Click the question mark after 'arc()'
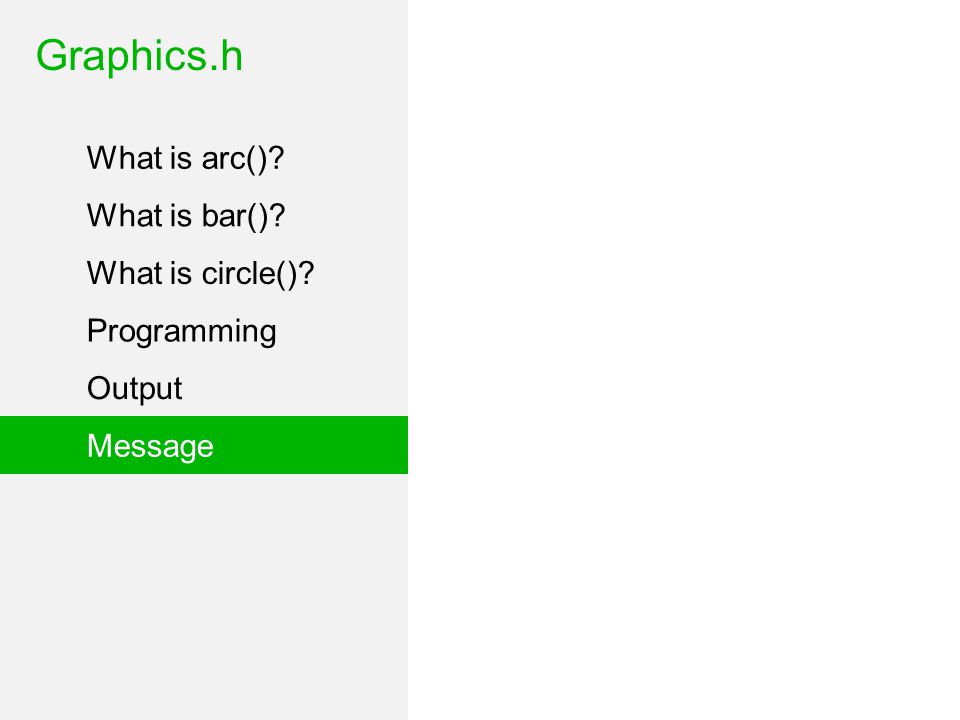The height and width of the screenshot is (720, 960). pos(276,158)
